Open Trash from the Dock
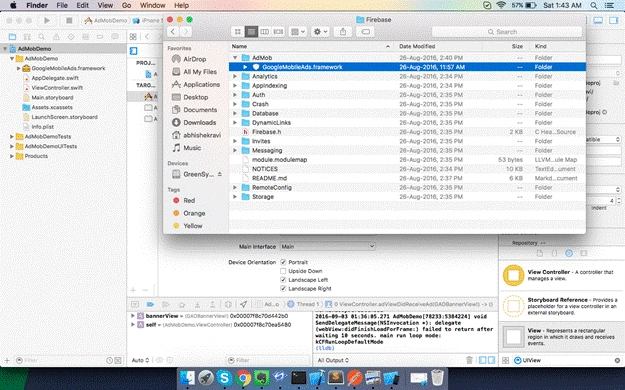 437,377
